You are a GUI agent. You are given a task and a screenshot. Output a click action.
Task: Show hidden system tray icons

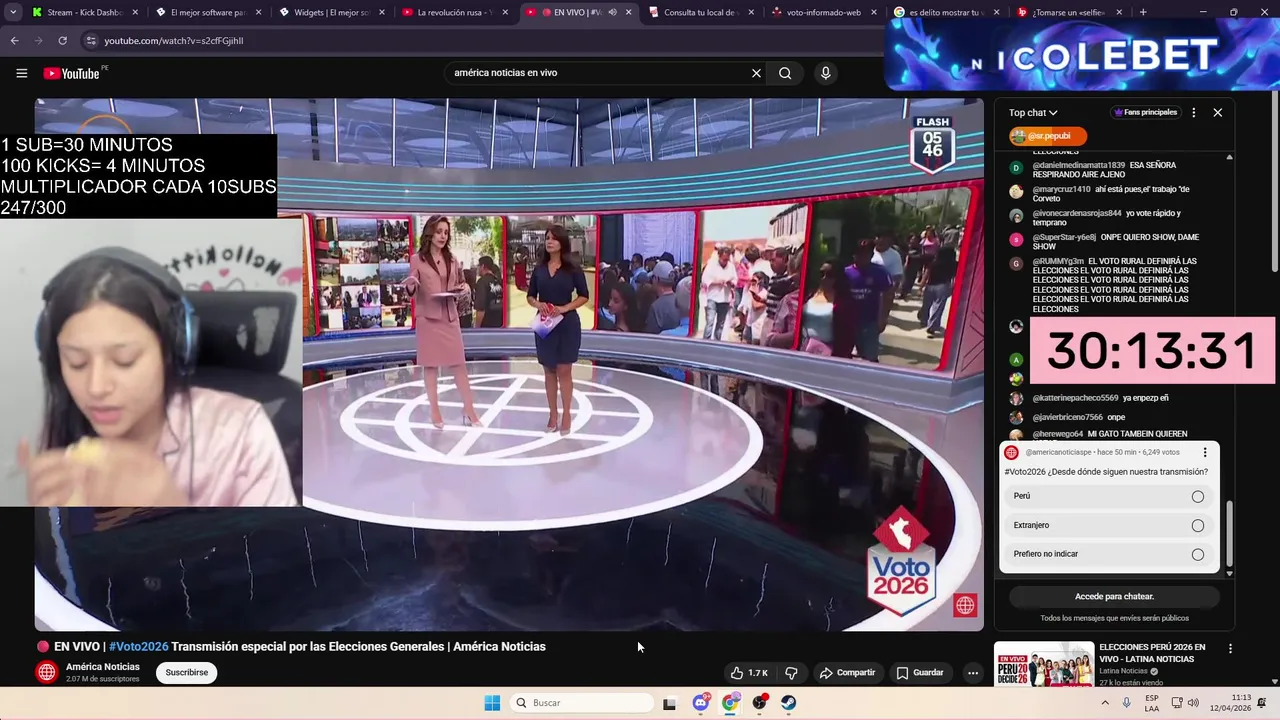pos(1104,703)
